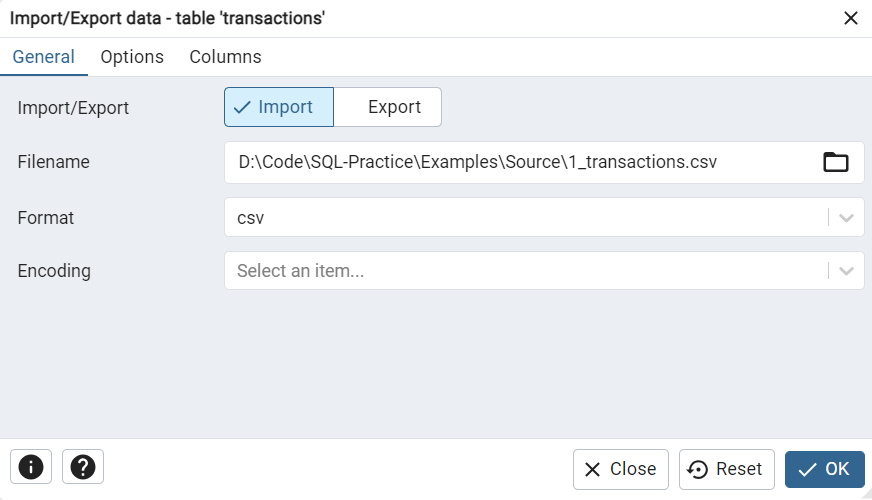Click the Encoding field label
This screenshot has width=872, height=500.
click(54, 271)
